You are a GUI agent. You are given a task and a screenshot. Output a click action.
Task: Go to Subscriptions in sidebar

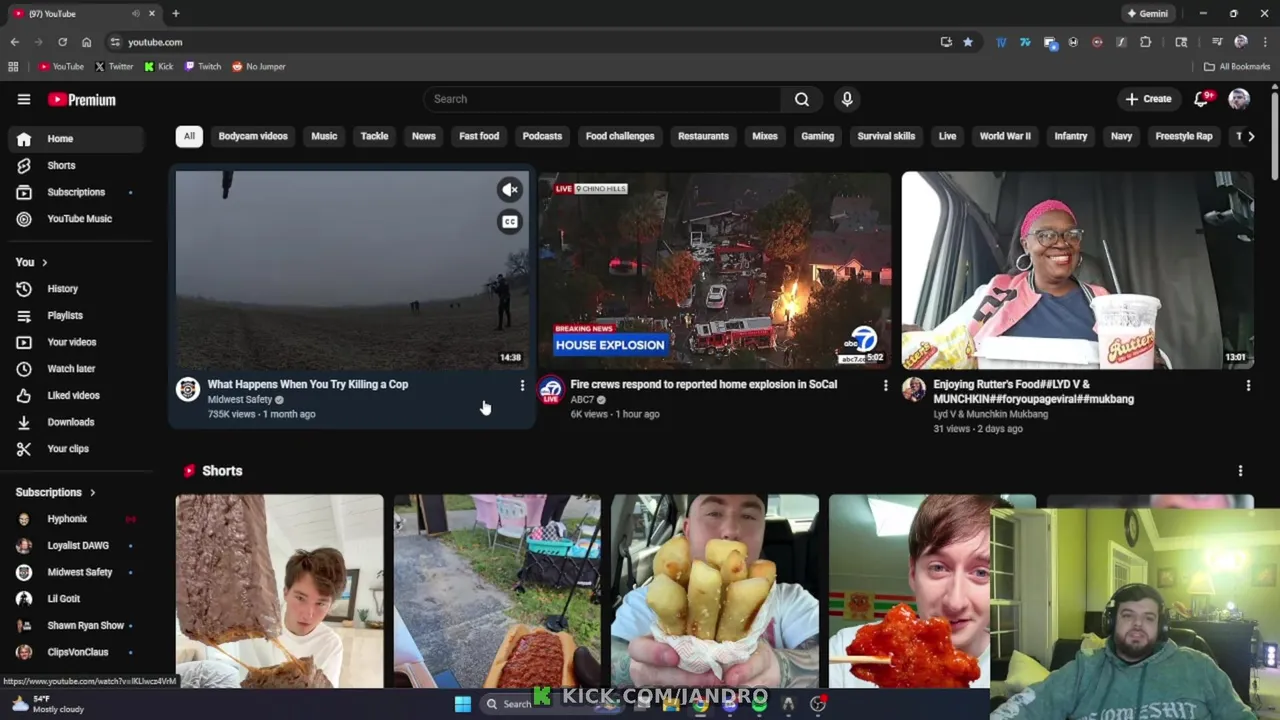pyautogui.click(x=76, y=192)
